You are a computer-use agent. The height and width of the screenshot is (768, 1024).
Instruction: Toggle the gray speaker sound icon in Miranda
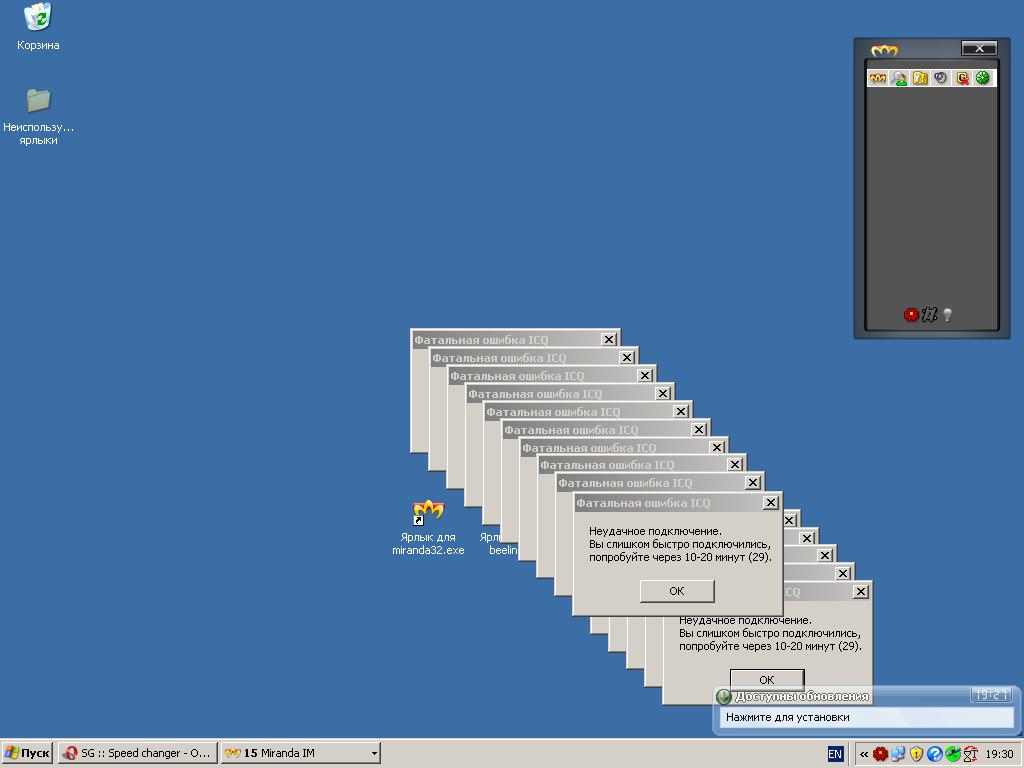click(940, 78)
